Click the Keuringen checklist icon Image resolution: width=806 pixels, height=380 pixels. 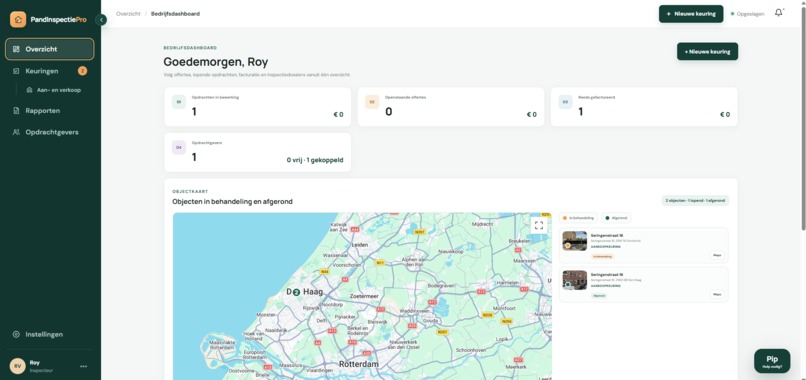[16, 71]
